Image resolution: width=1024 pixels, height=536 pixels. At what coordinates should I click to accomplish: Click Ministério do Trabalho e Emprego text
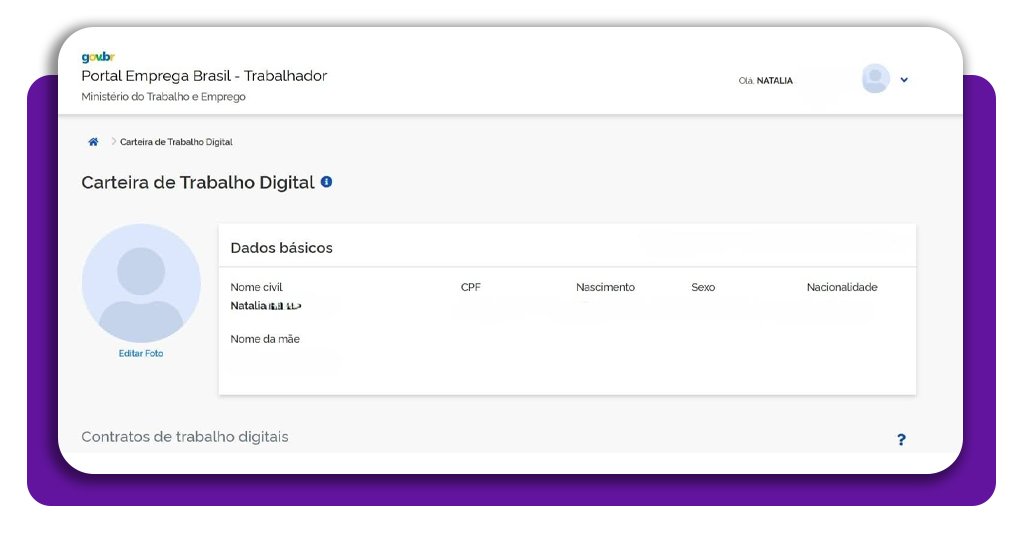163,97
